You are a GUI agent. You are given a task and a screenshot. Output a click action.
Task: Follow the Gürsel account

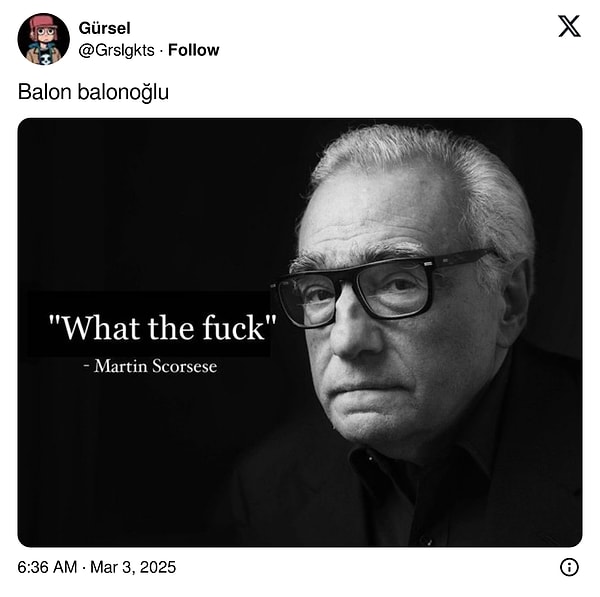[x=194, y=50]
